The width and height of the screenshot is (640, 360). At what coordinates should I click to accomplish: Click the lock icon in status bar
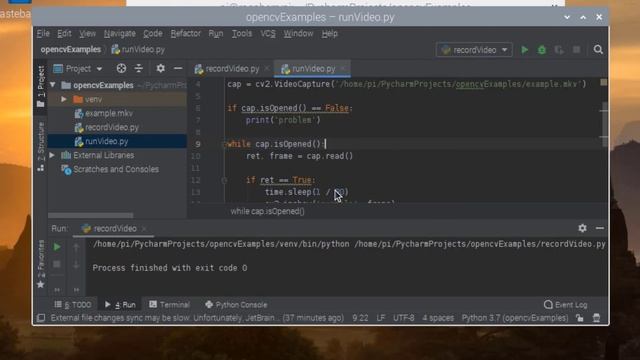580,318
